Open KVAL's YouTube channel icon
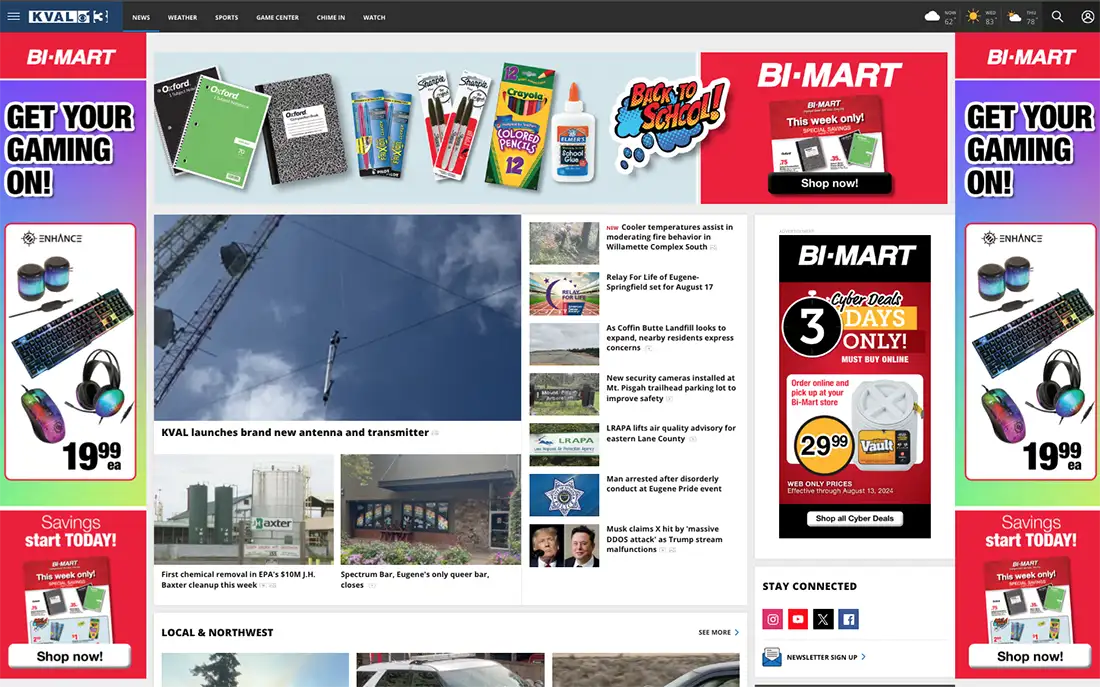The width and height of the screenshot is (1100, 687). 798,619
